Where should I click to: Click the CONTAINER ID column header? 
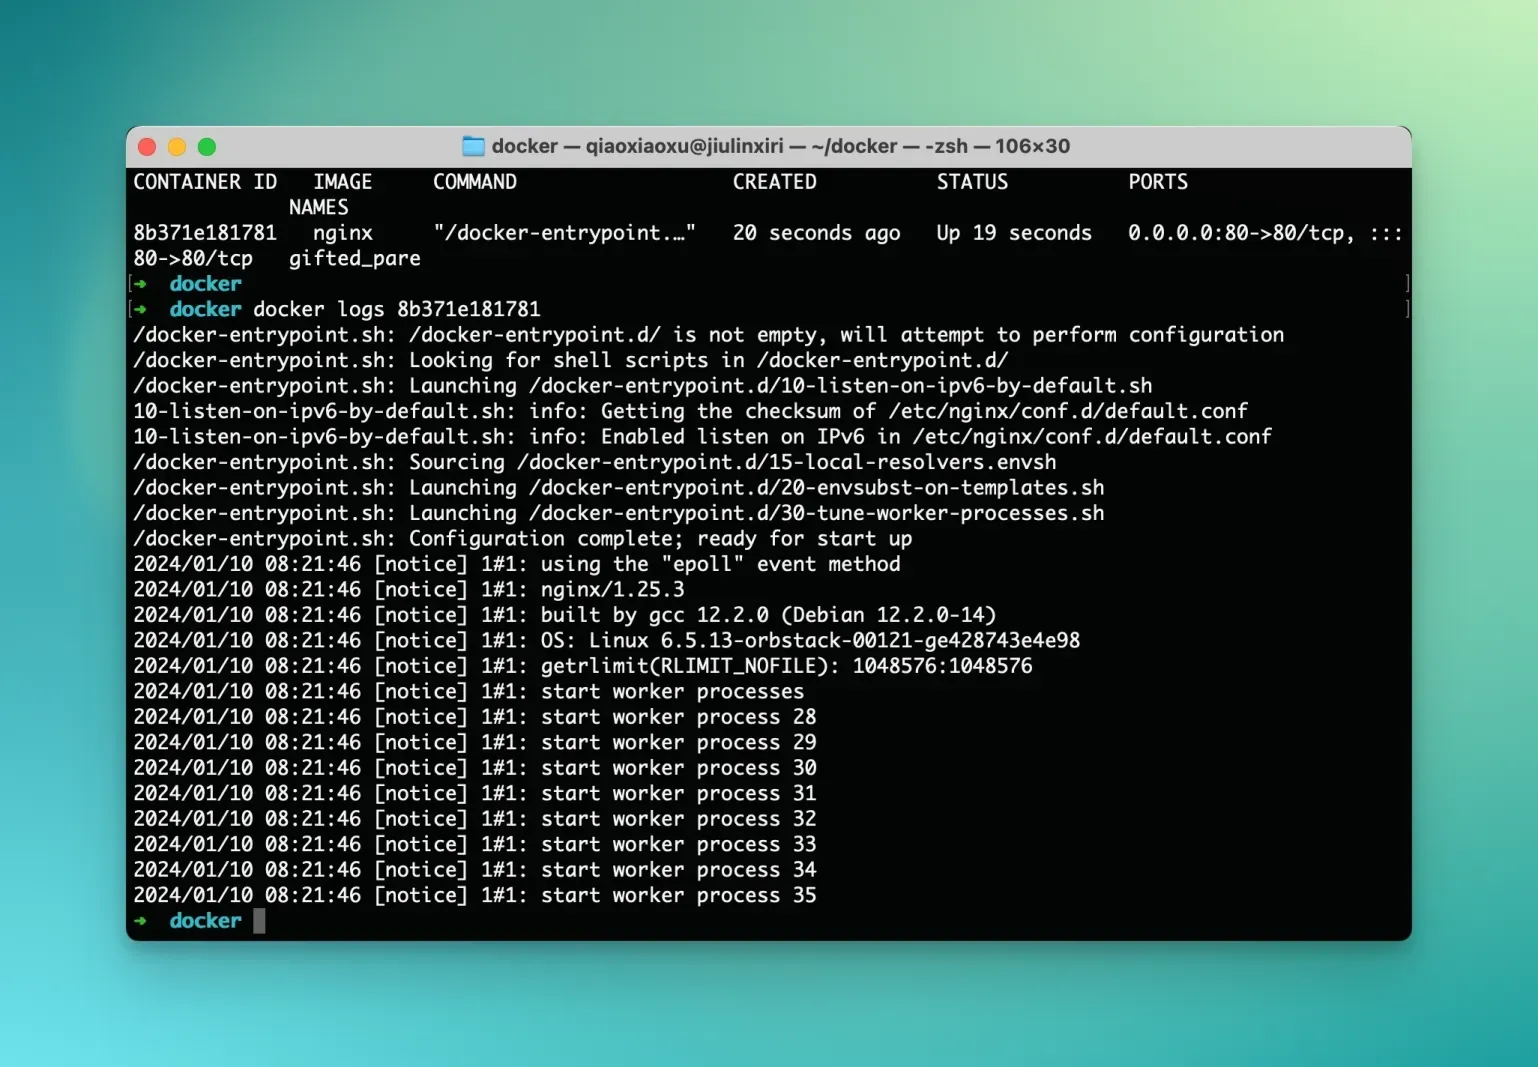coord(205,181)
